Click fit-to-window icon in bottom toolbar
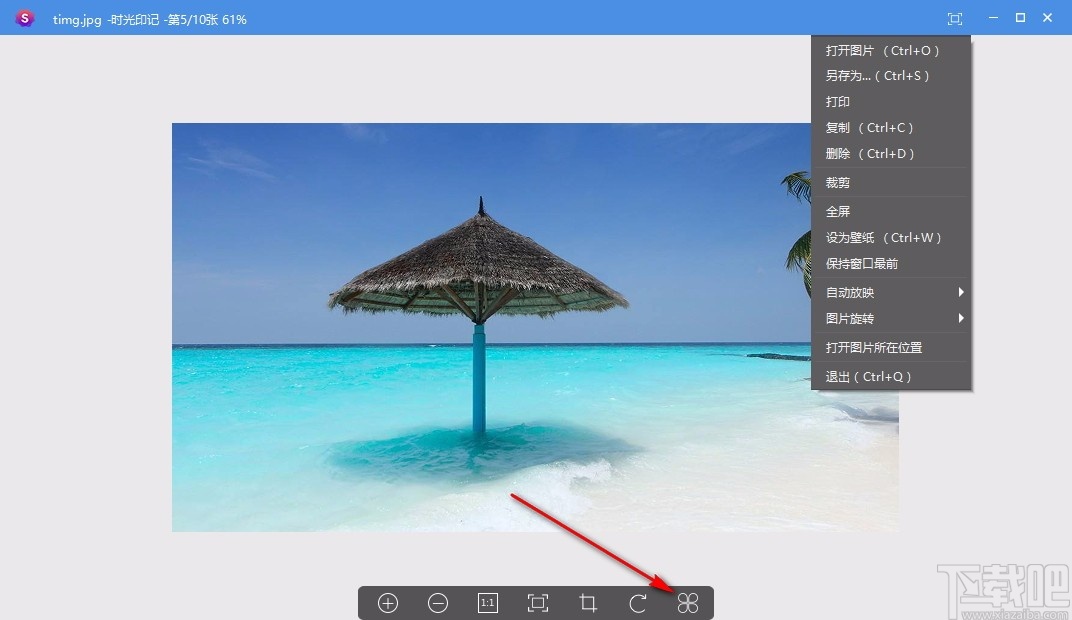Image resolution: width=1072 pixels, height=620 pixels. (538, 603)
